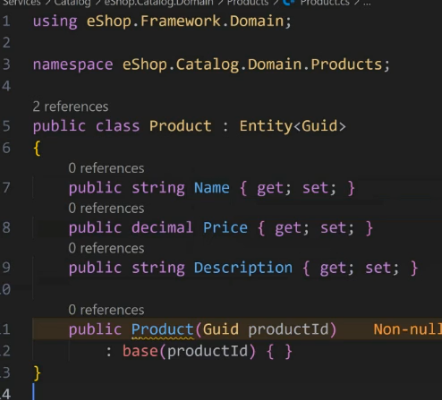Click 'productId' inside the base call
The width and height of the screenshot is (442, 400).
click(x=207, y=351)
